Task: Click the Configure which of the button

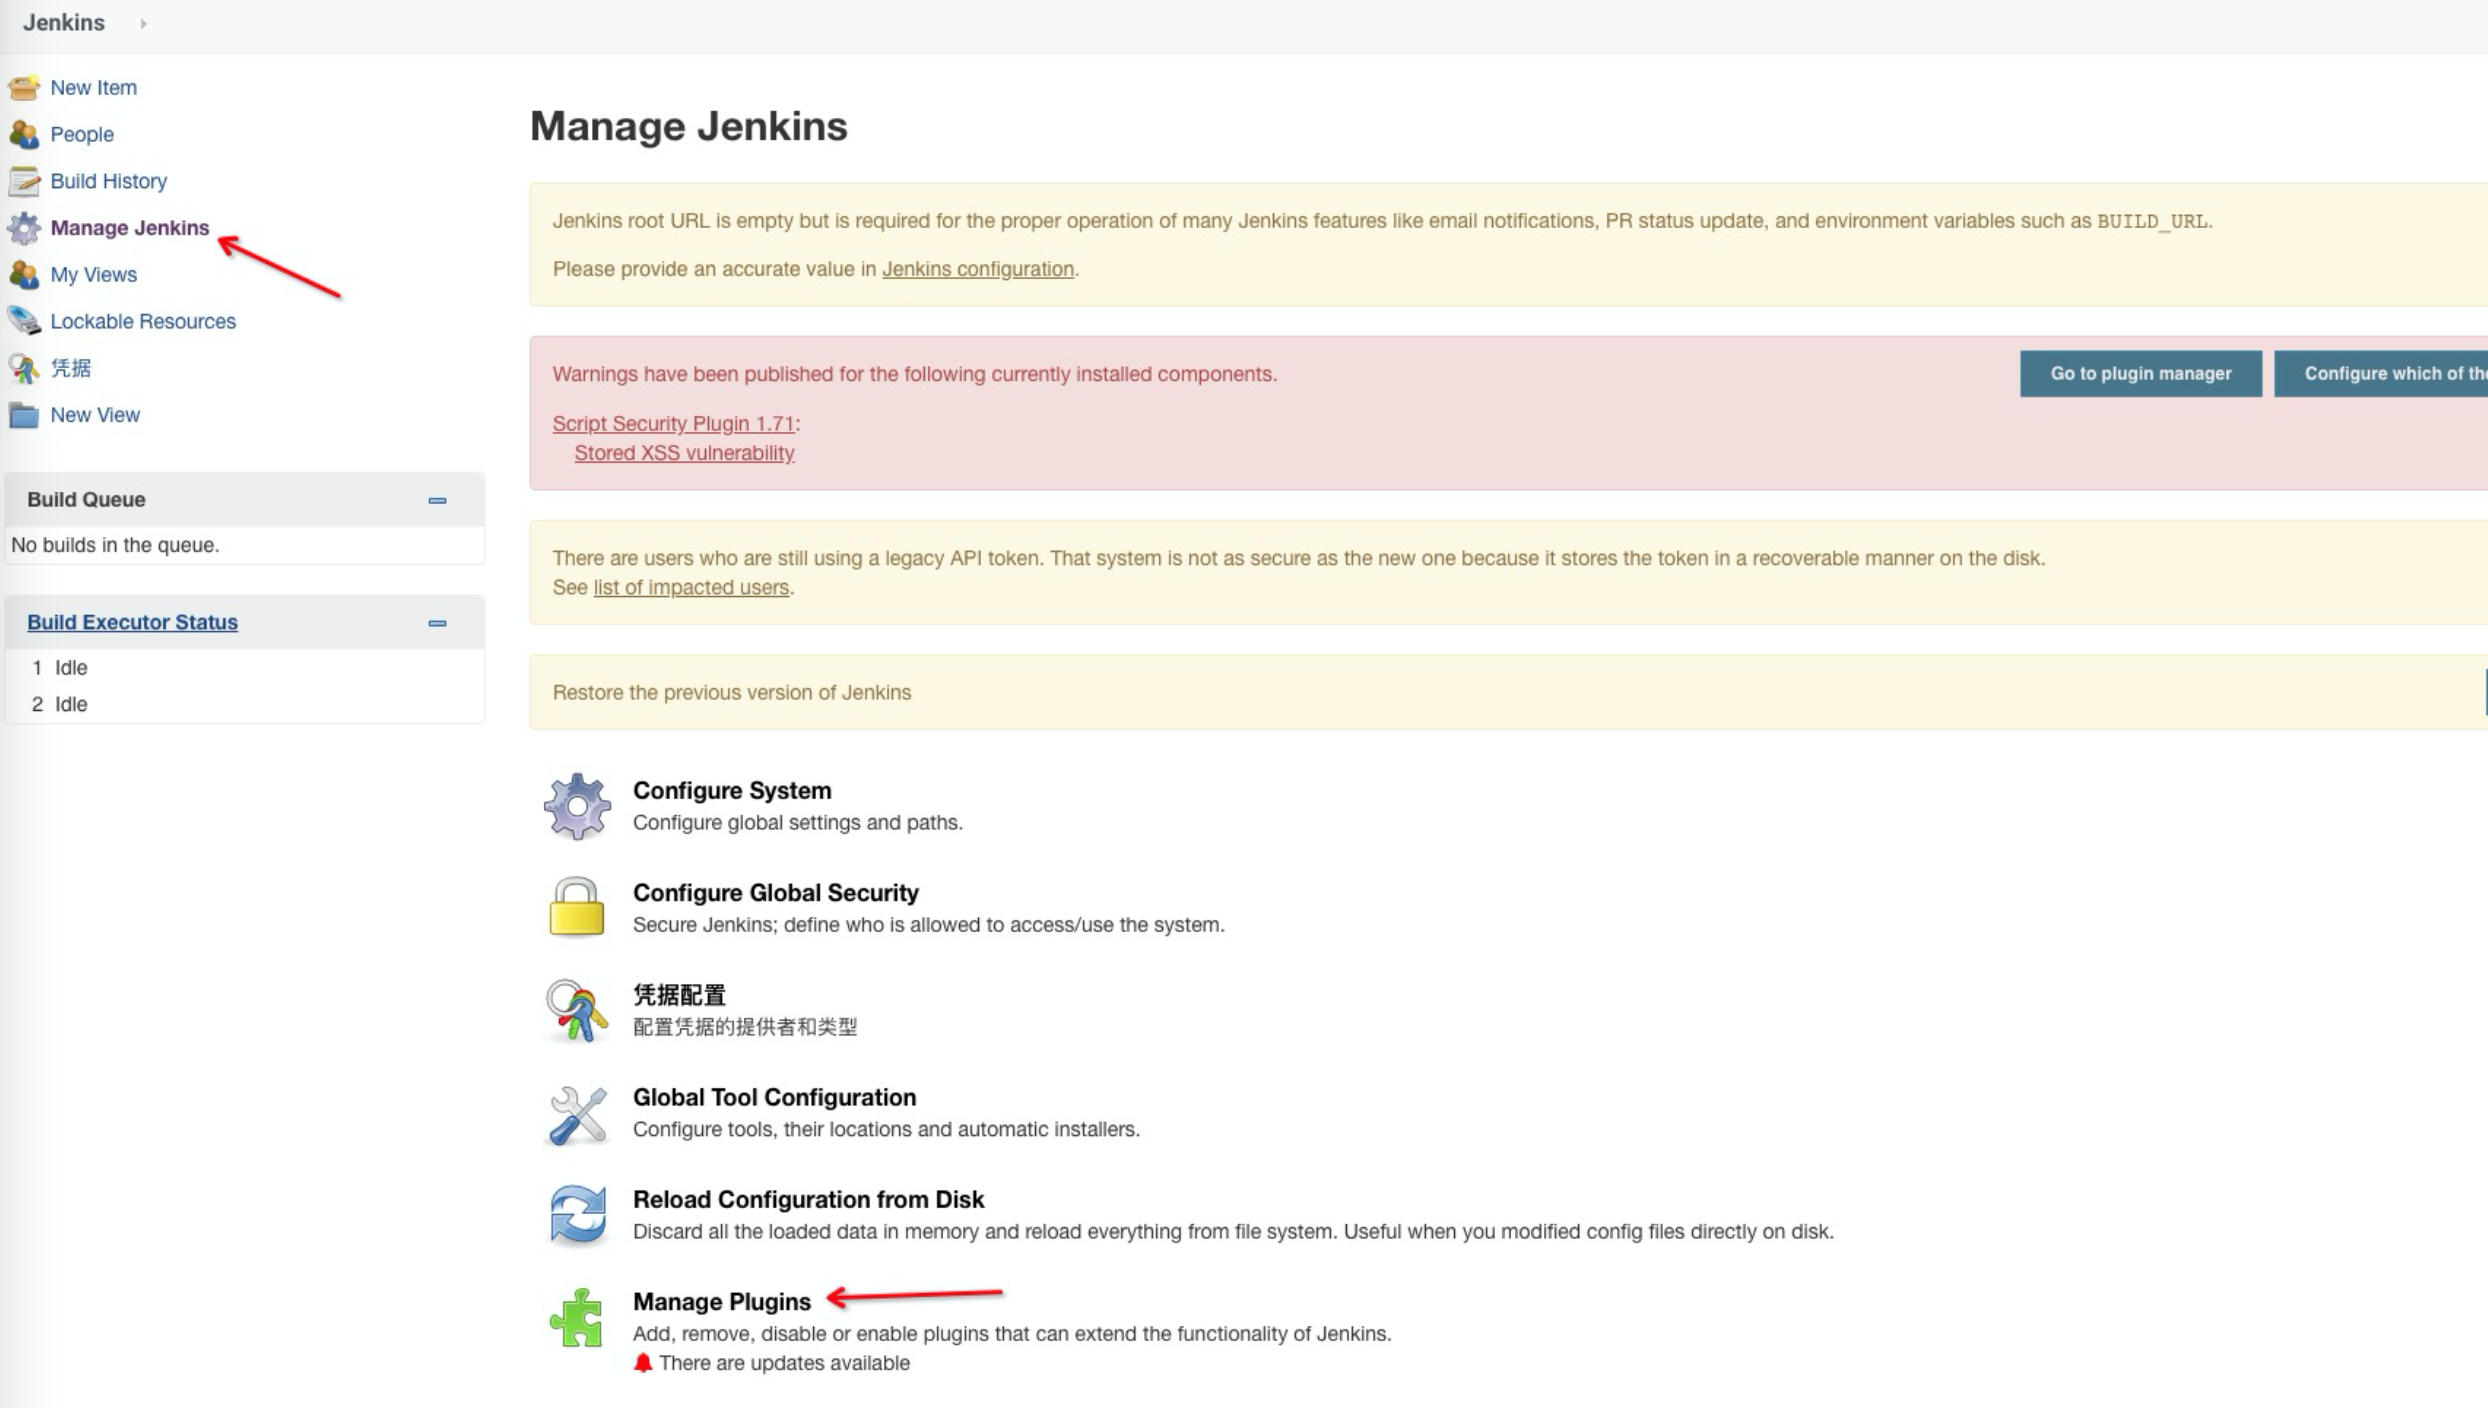Action: tap(2381, 374)
